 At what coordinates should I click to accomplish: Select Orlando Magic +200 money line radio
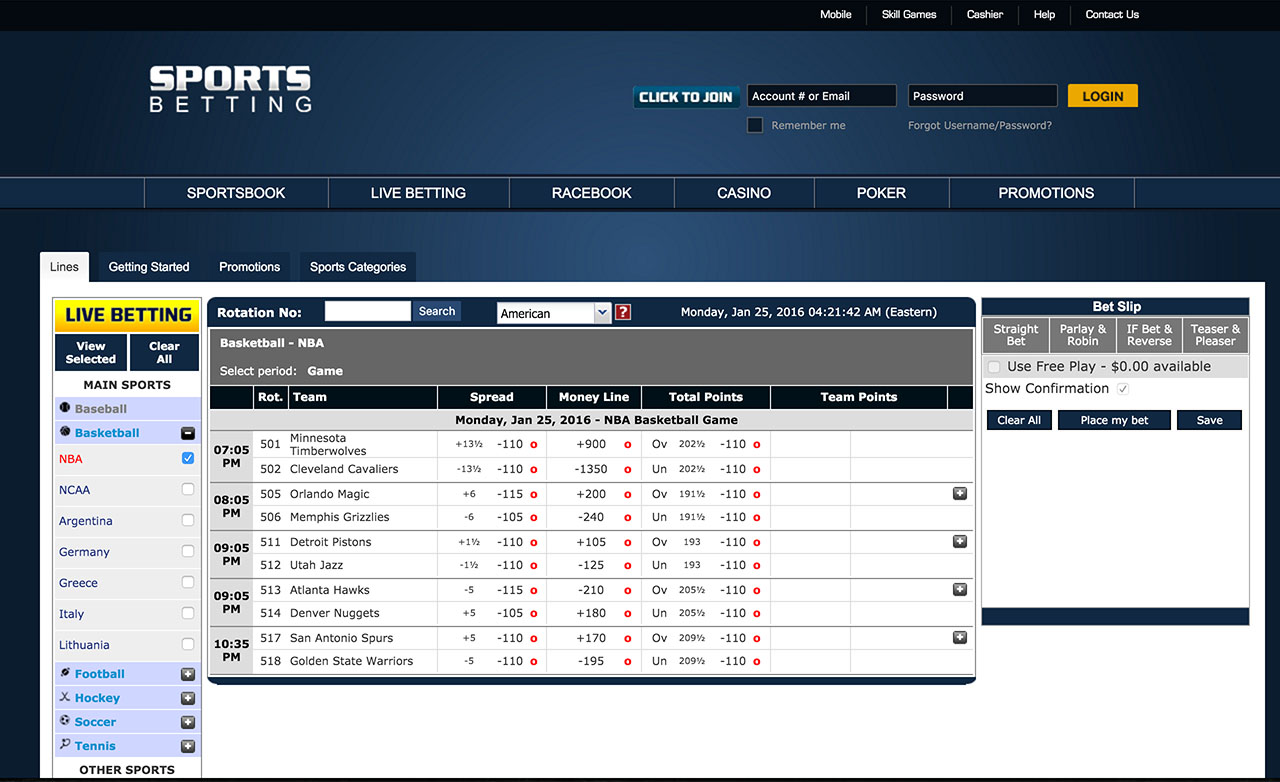(x=628, y=495)
